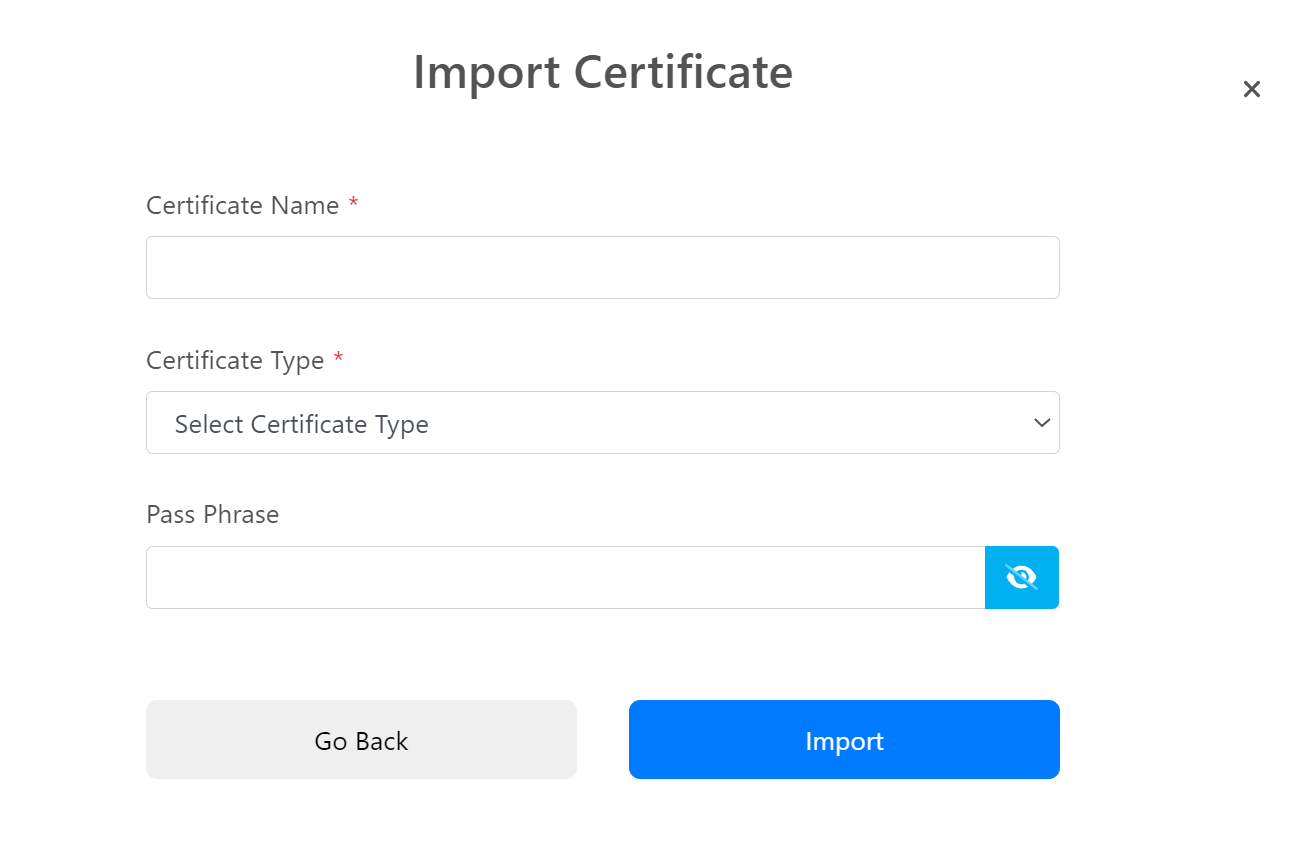Click the blue Import button
Screen dimensions: 1294x842
click(x=844, y=739)
